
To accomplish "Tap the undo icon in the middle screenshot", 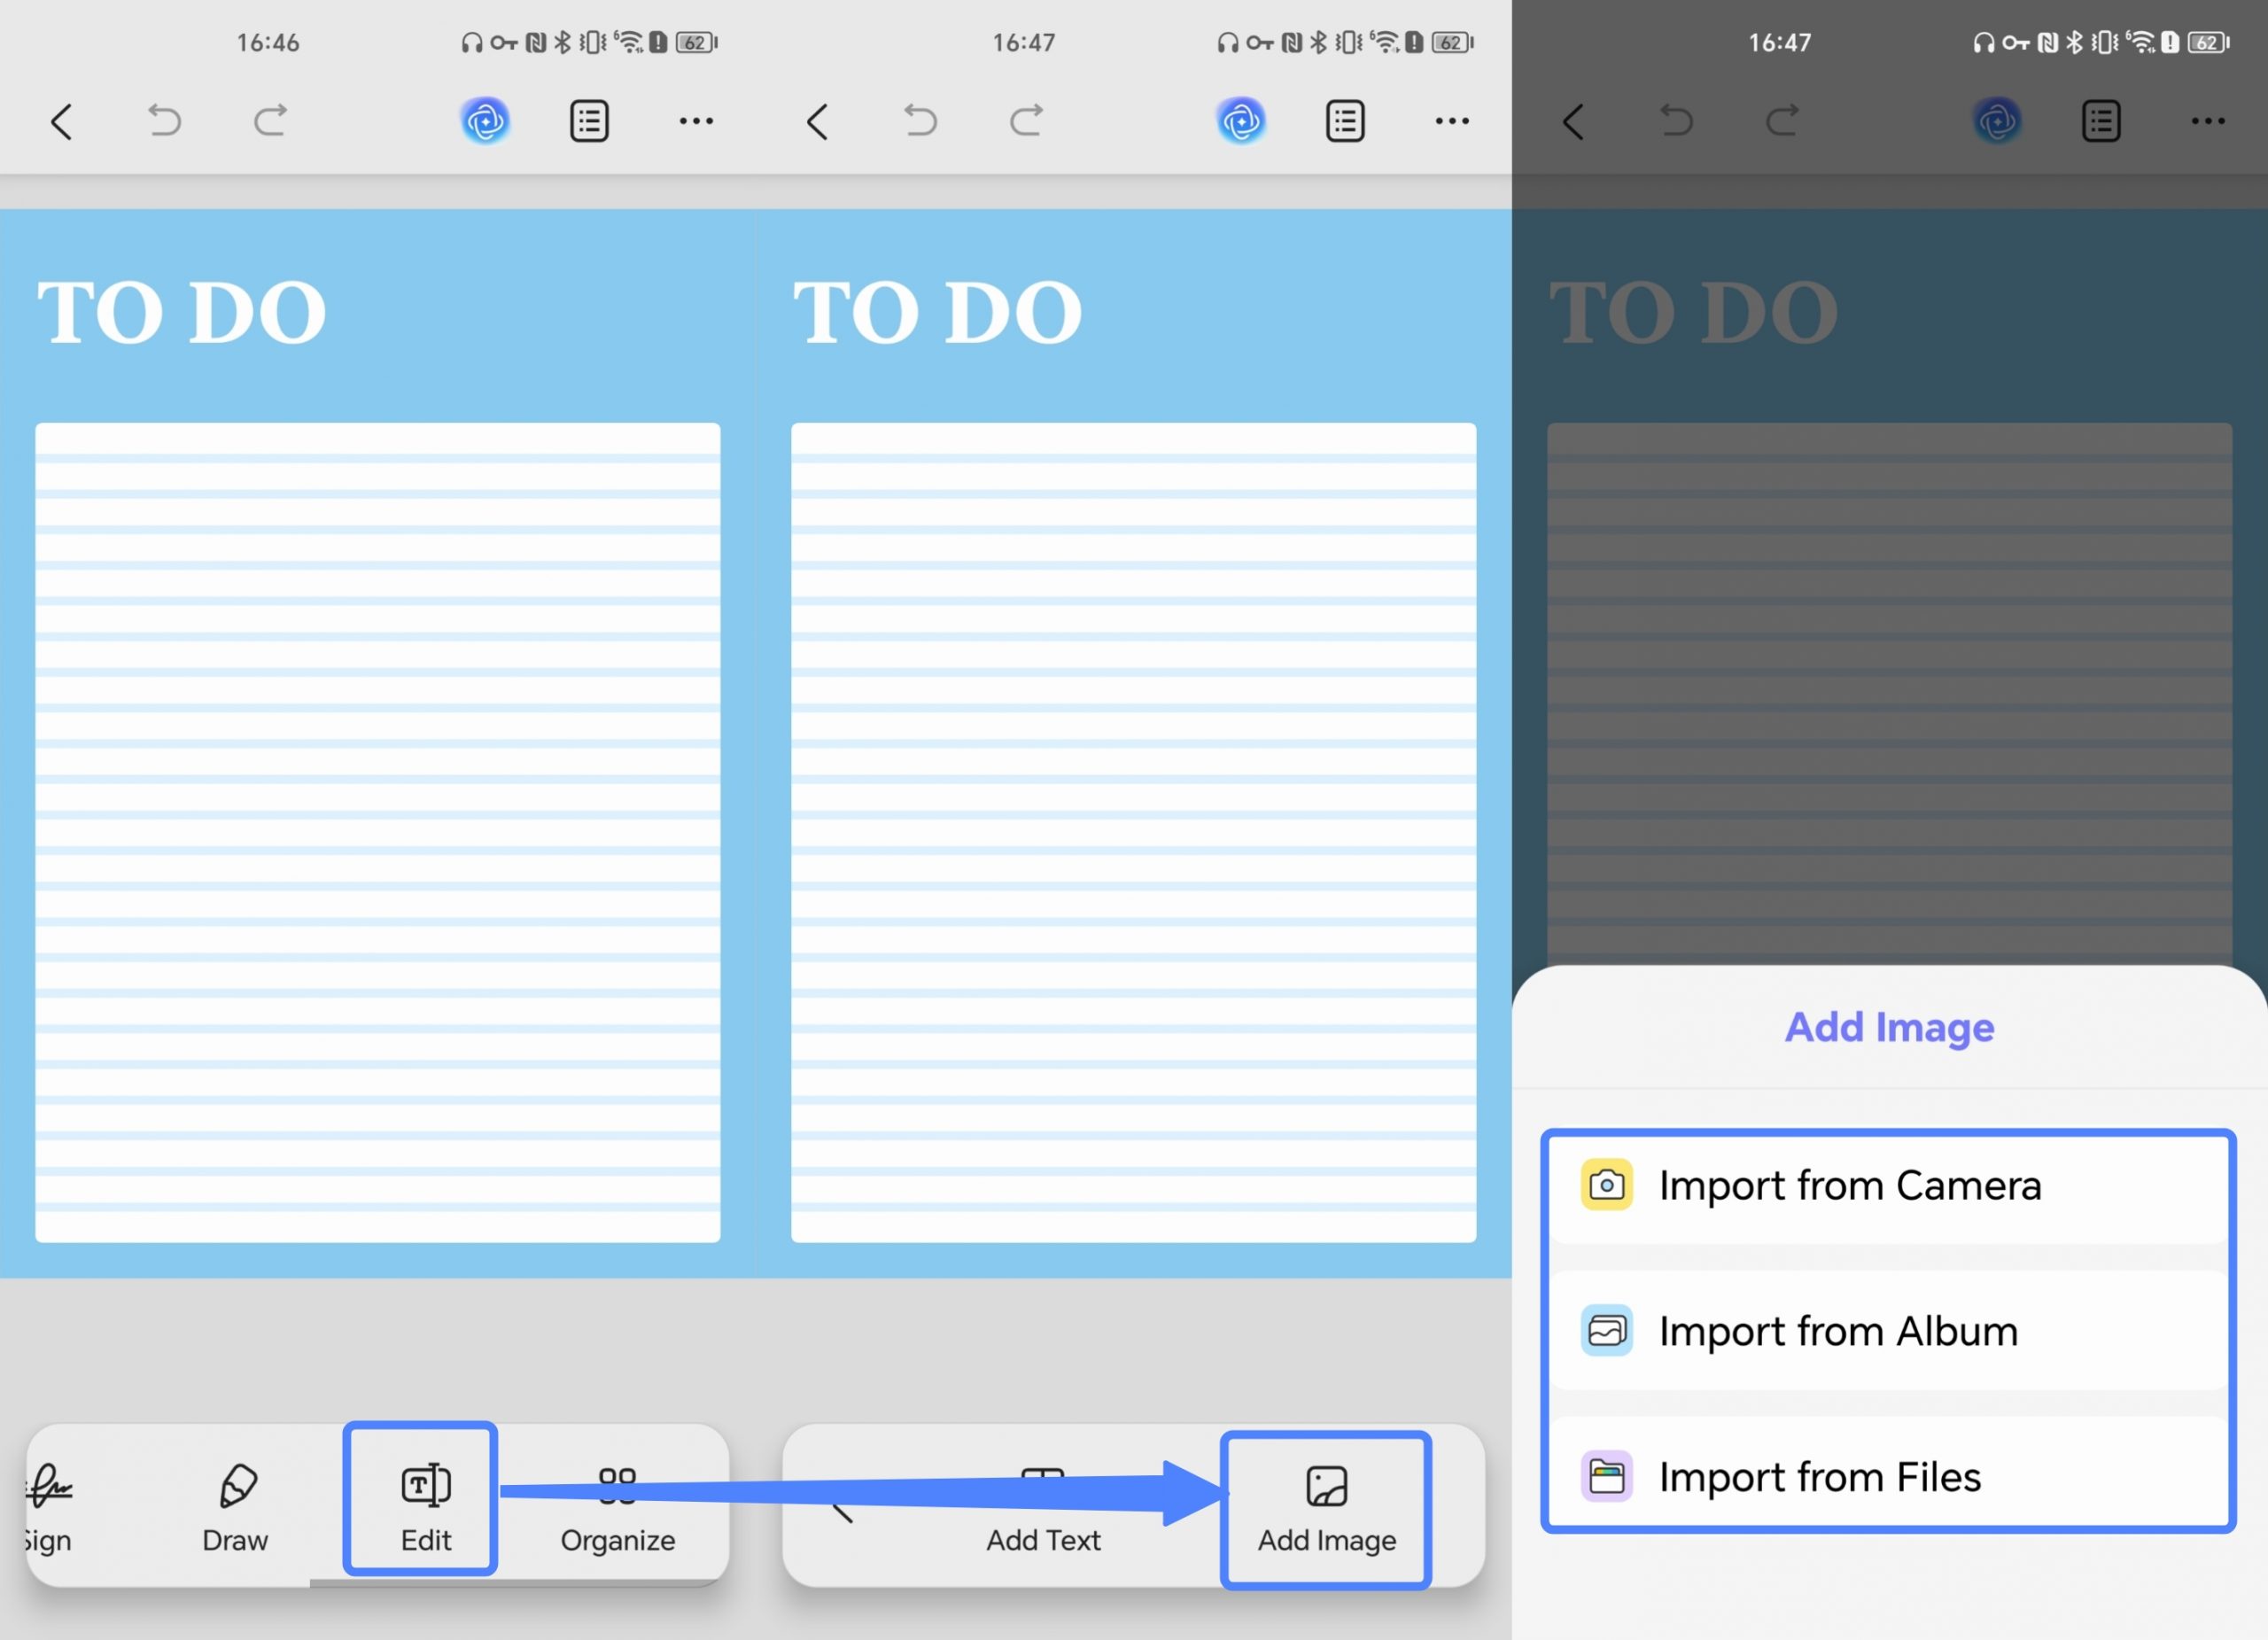I will pos(921,121).
